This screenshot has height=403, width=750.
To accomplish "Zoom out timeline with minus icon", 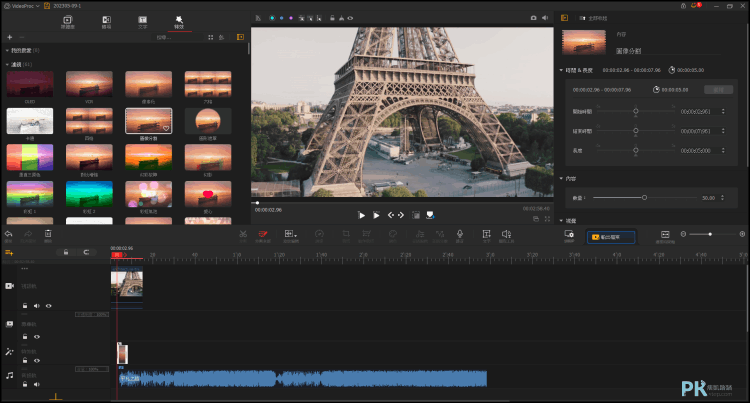I will point(683,234).
